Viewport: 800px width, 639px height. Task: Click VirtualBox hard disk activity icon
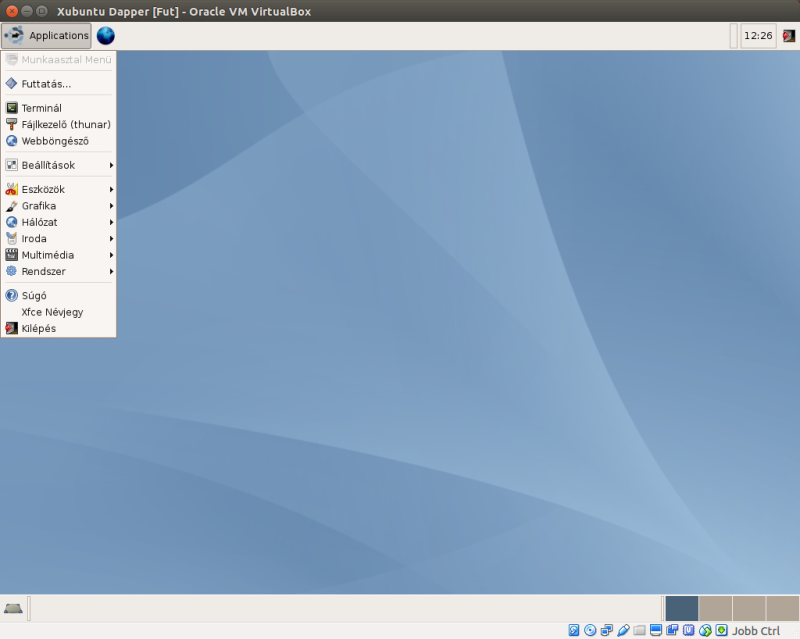[573, 630]
